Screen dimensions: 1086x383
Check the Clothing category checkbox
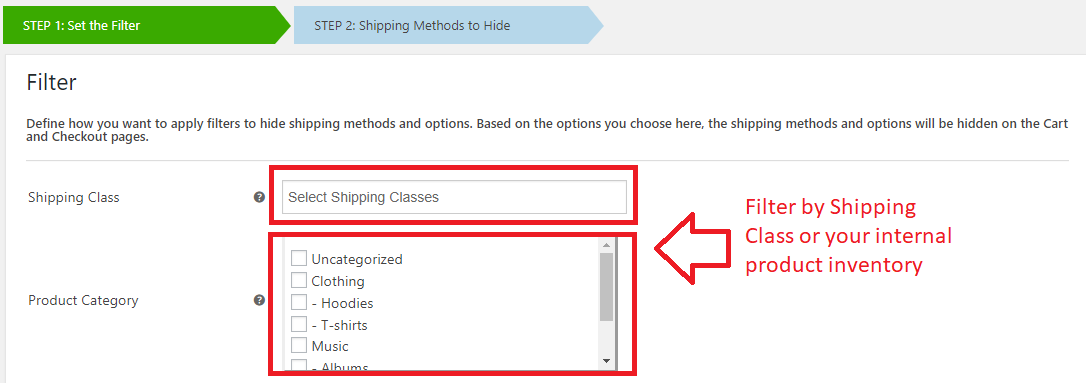299,280
